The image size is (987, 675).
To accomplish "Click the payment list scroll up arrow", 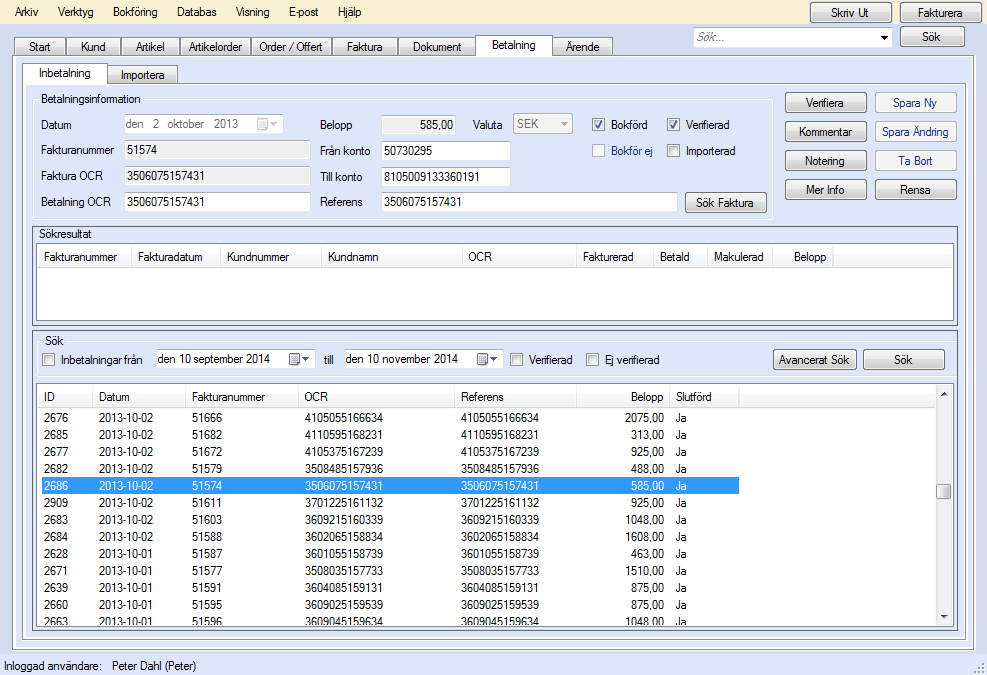I will (x=944, y=394).
